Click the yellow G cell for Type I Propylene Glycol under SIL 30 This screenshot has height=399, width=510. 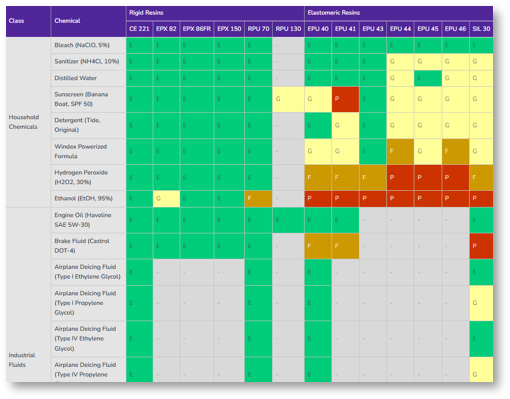pos(481,303)
